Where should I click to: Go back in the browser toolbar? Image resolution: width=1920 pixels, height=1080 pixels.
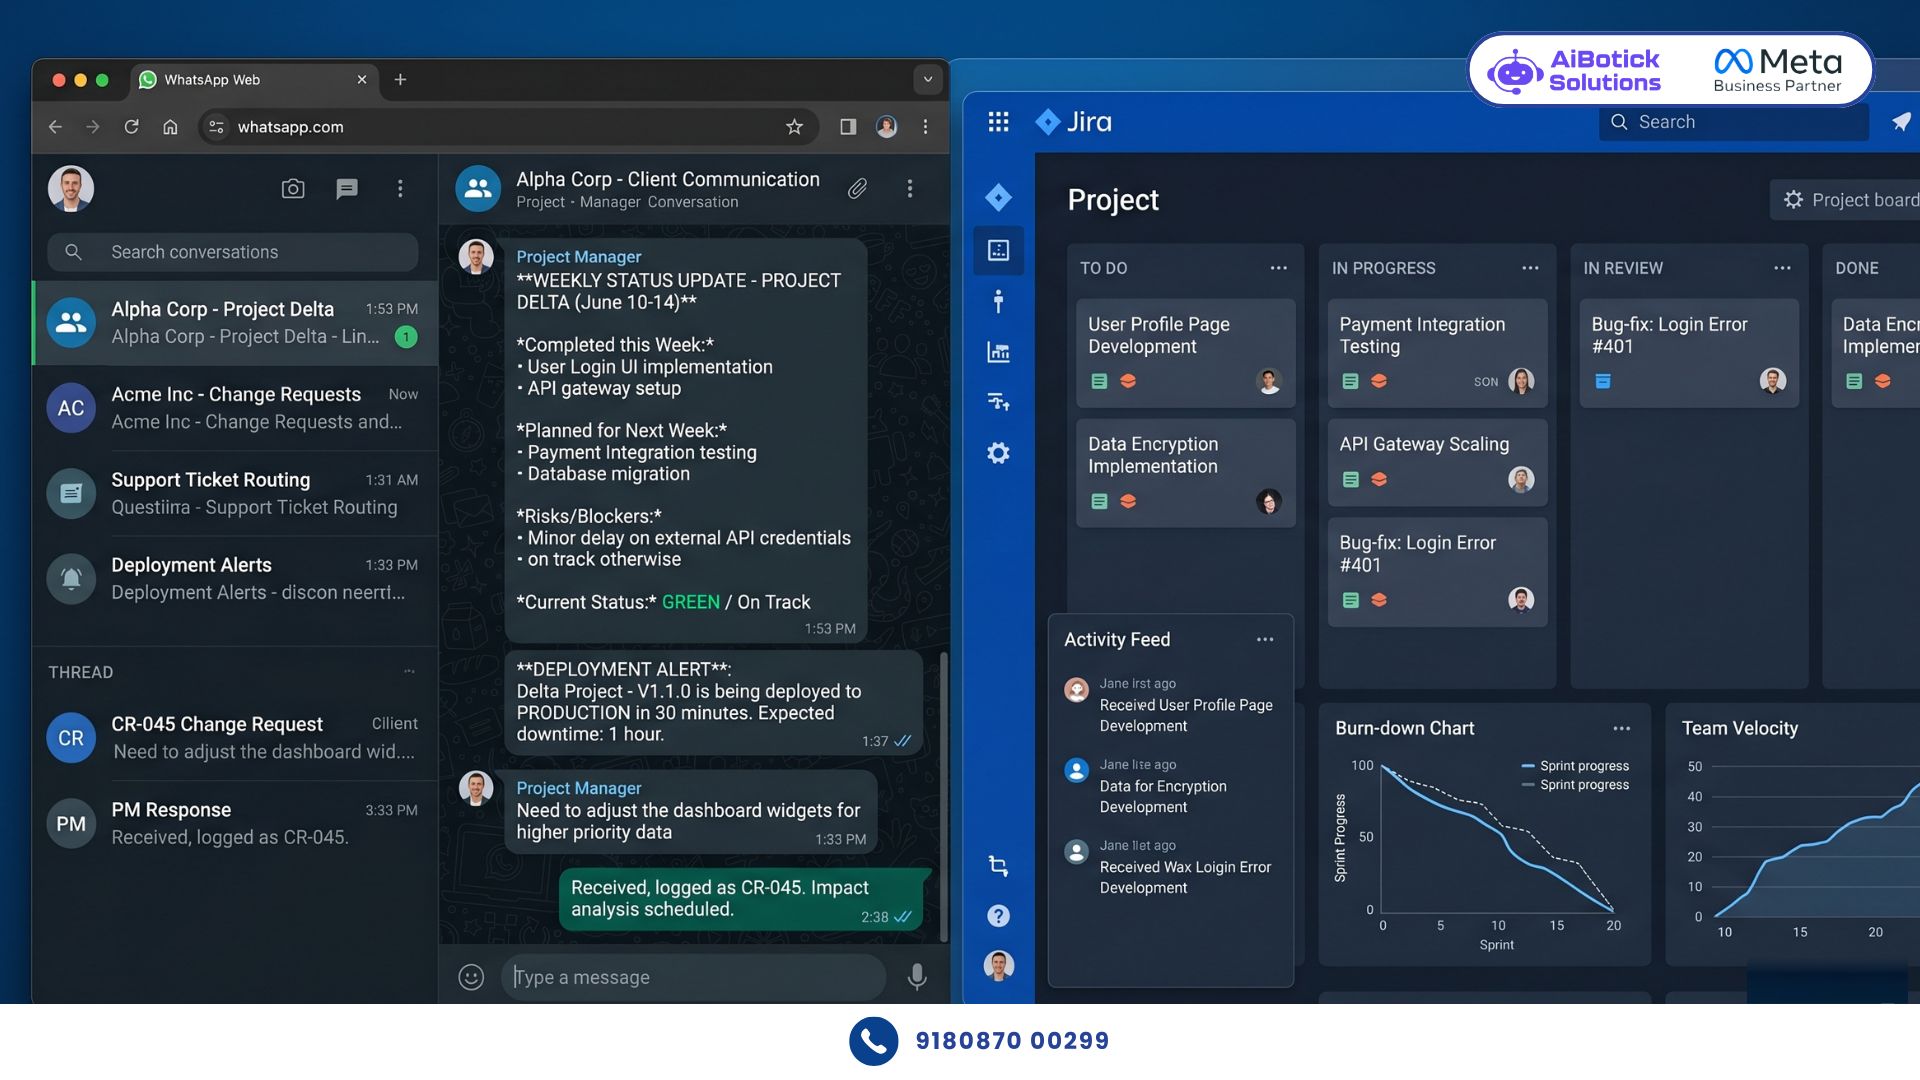point(56,127)
